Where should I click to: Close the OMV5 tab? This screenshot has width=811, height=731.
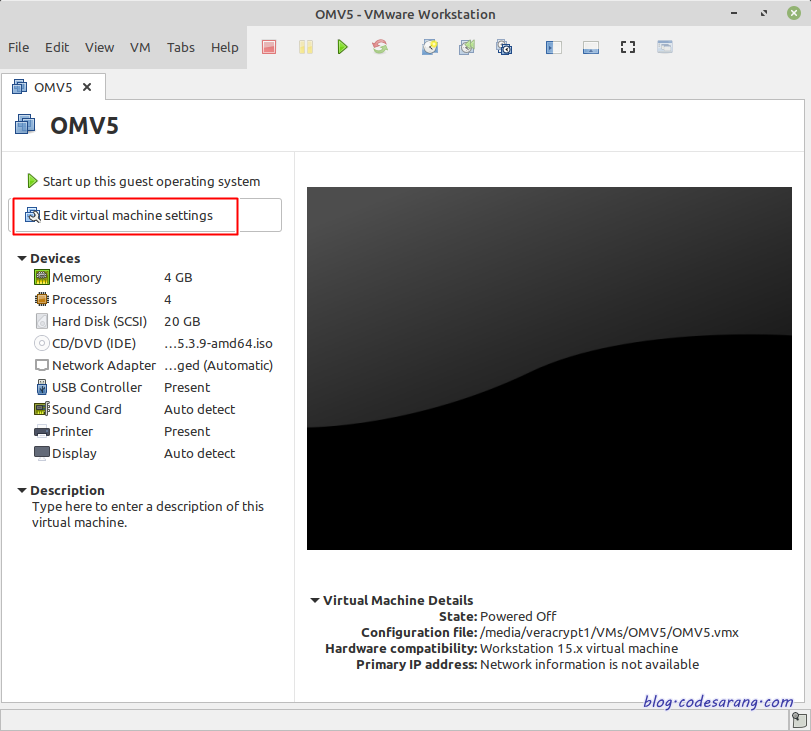click(87, 87)
